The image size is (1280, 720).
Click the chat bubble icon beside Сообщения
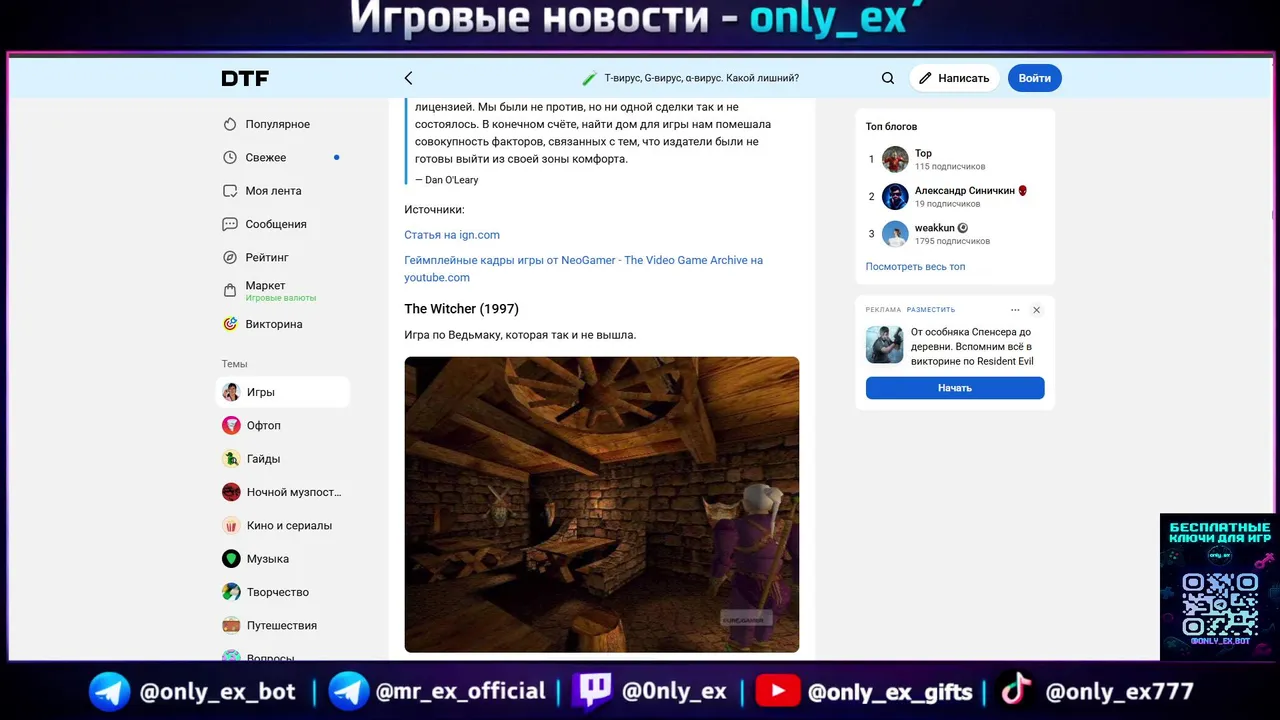pos(230,224)
